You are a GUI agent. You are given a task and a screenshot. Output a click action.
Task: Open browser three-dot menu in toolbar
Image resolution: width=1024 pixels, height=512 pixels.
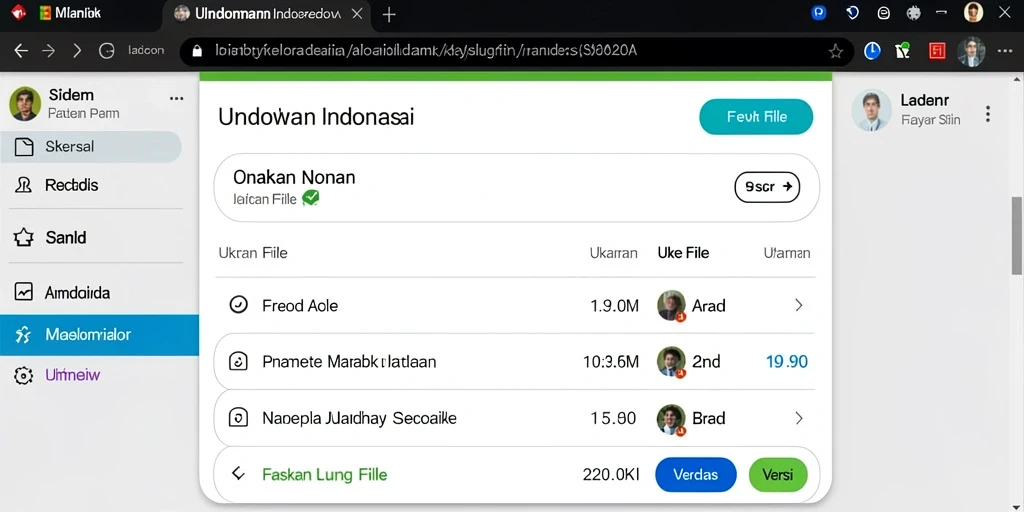point(1005,51)
